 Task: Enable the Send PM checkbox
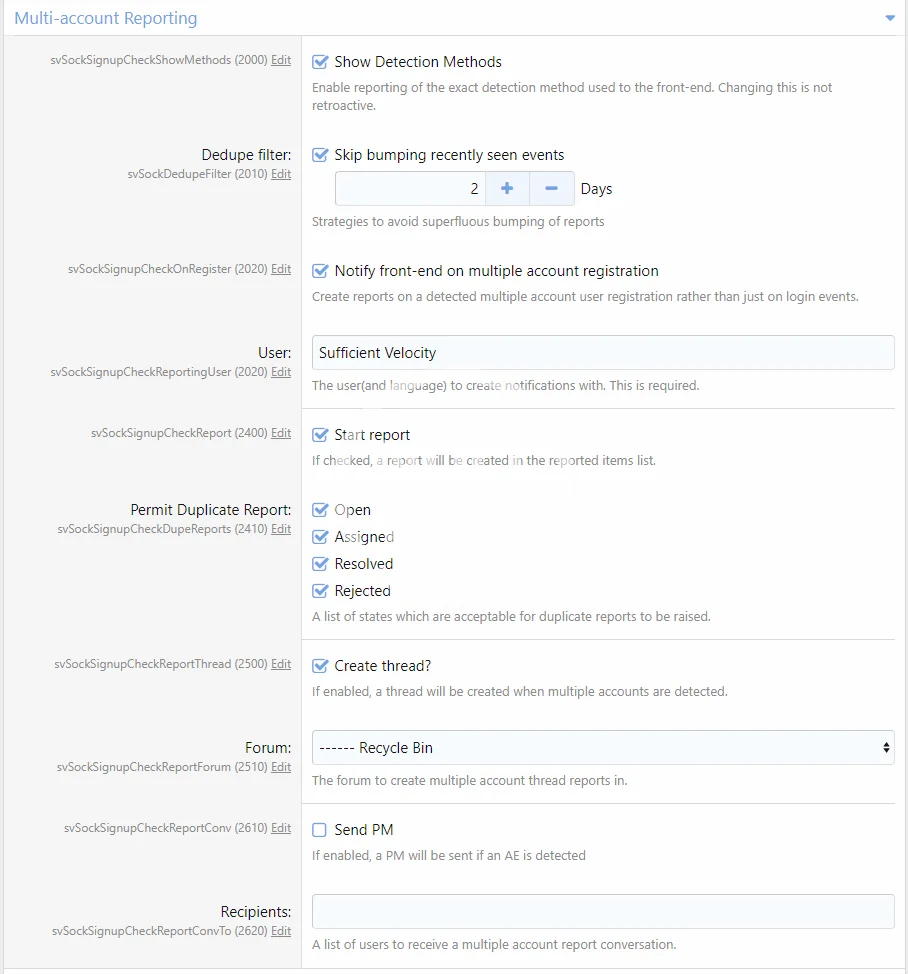(321, 830)
